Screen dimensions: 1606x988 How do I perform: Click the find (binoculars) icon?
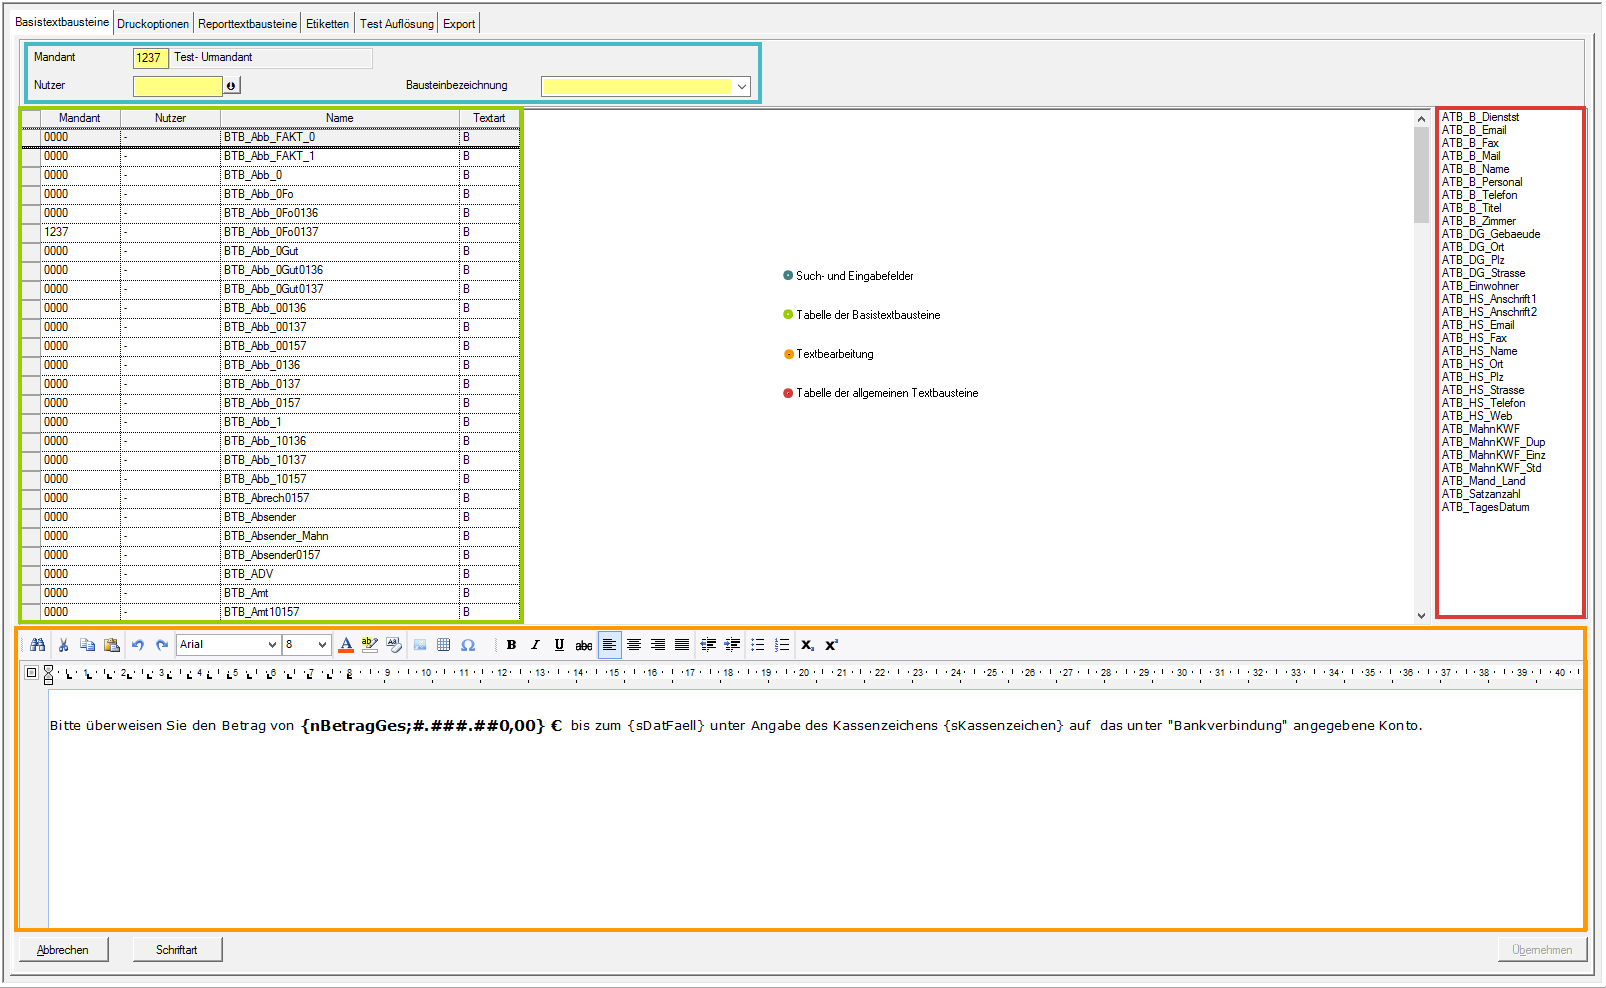pyautogui.click(x=38, y=645)
